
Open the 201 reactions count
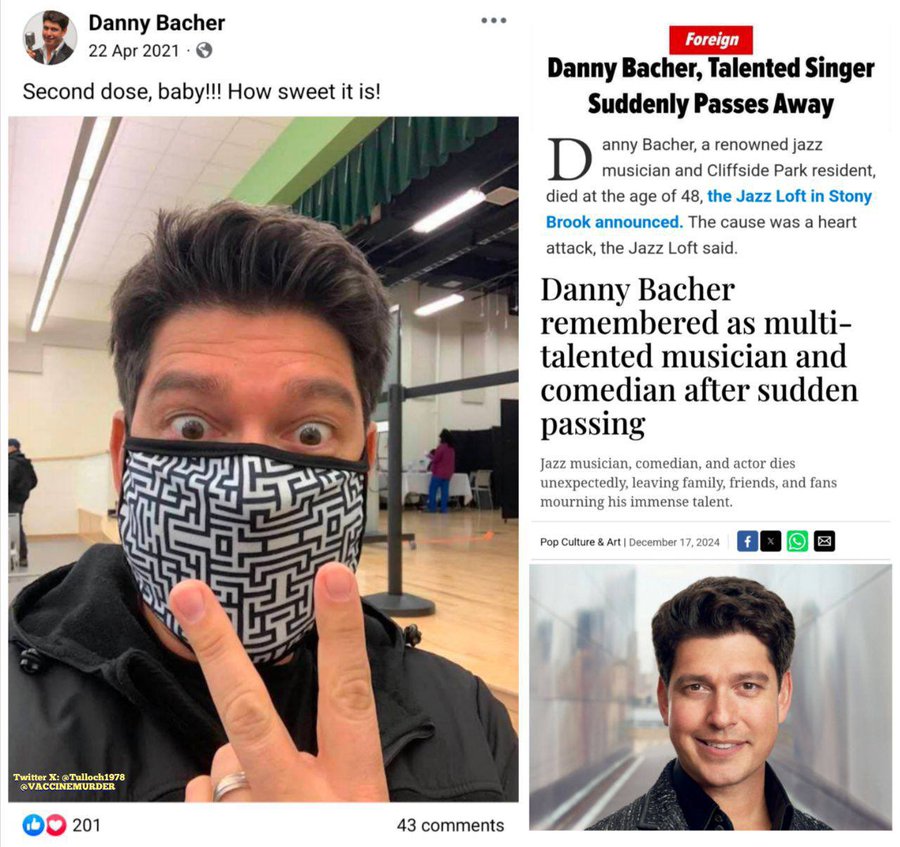86,825
